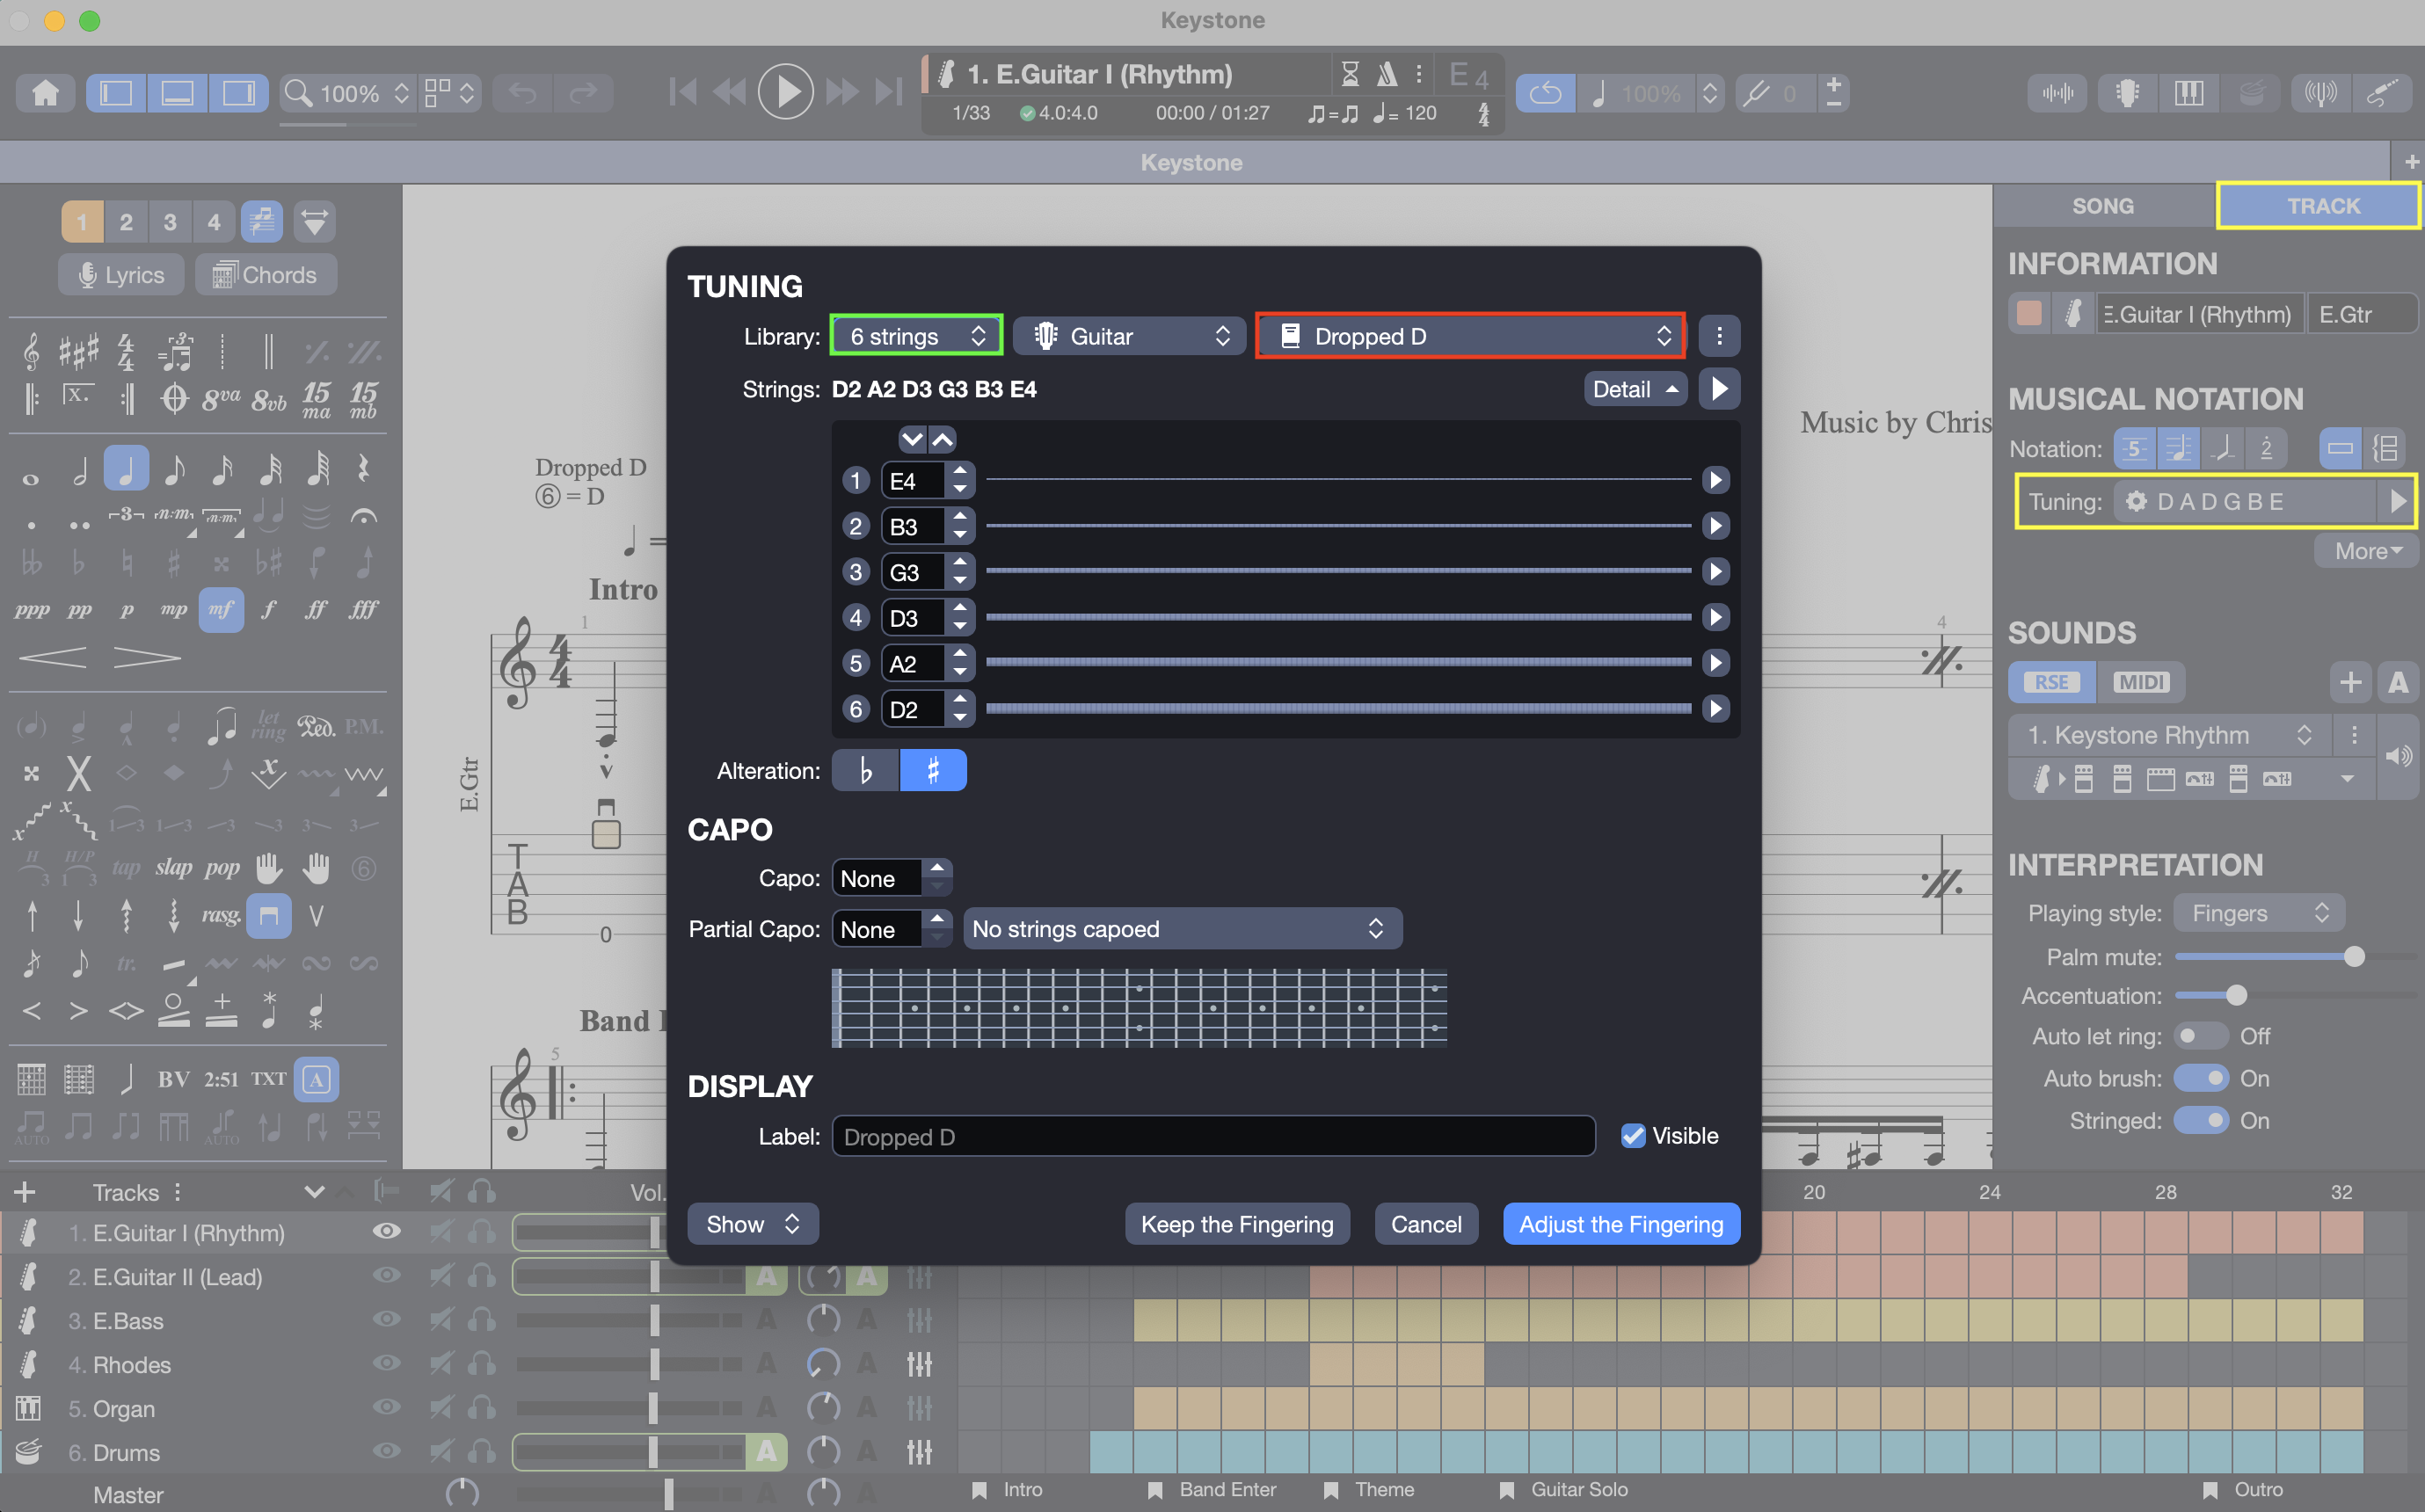Image resolution: width=2425 pixels, height=1512 pixels.
Task: Click the metronome icon in the track header
Action: pyautogui.click(x=1387, y=74)
